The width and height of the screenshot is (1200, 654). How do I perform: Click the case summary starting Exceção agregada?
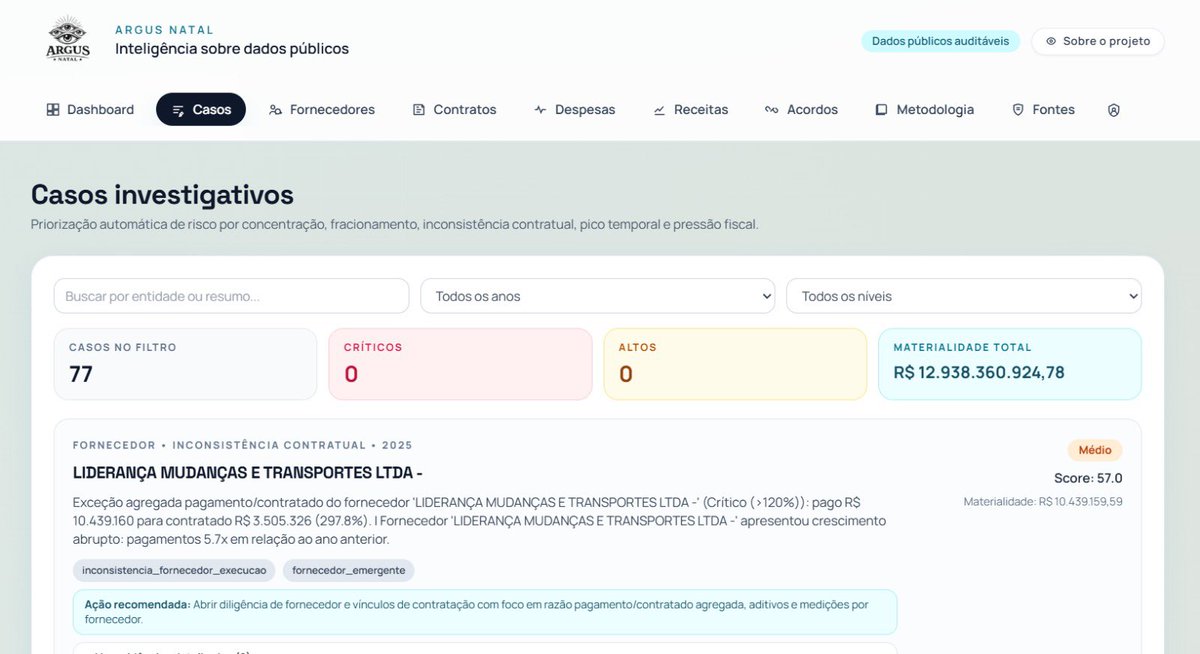click(481, 521)
